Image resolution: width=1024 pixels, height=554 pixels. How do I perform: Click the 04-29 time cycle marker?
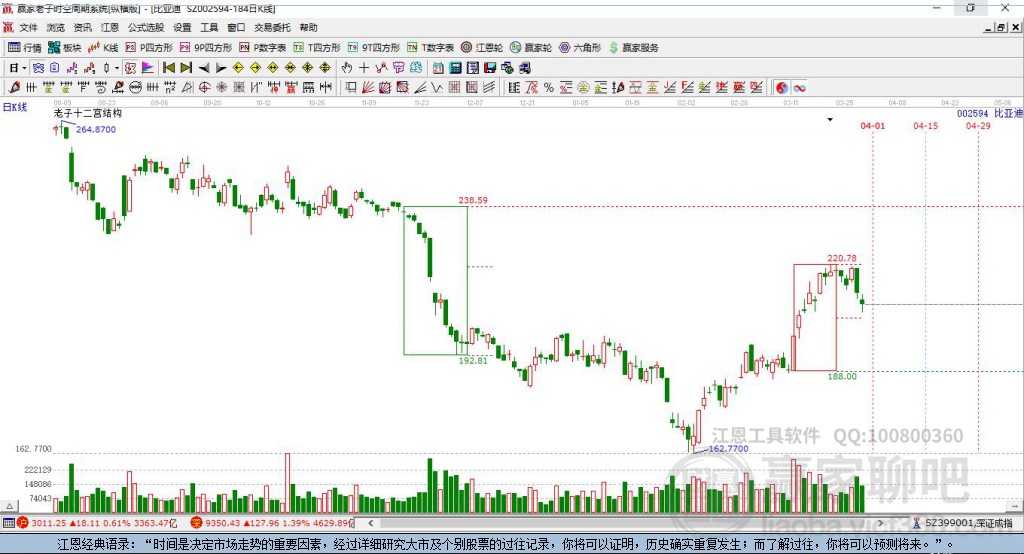pyautogui.click(x=978, y=125)
